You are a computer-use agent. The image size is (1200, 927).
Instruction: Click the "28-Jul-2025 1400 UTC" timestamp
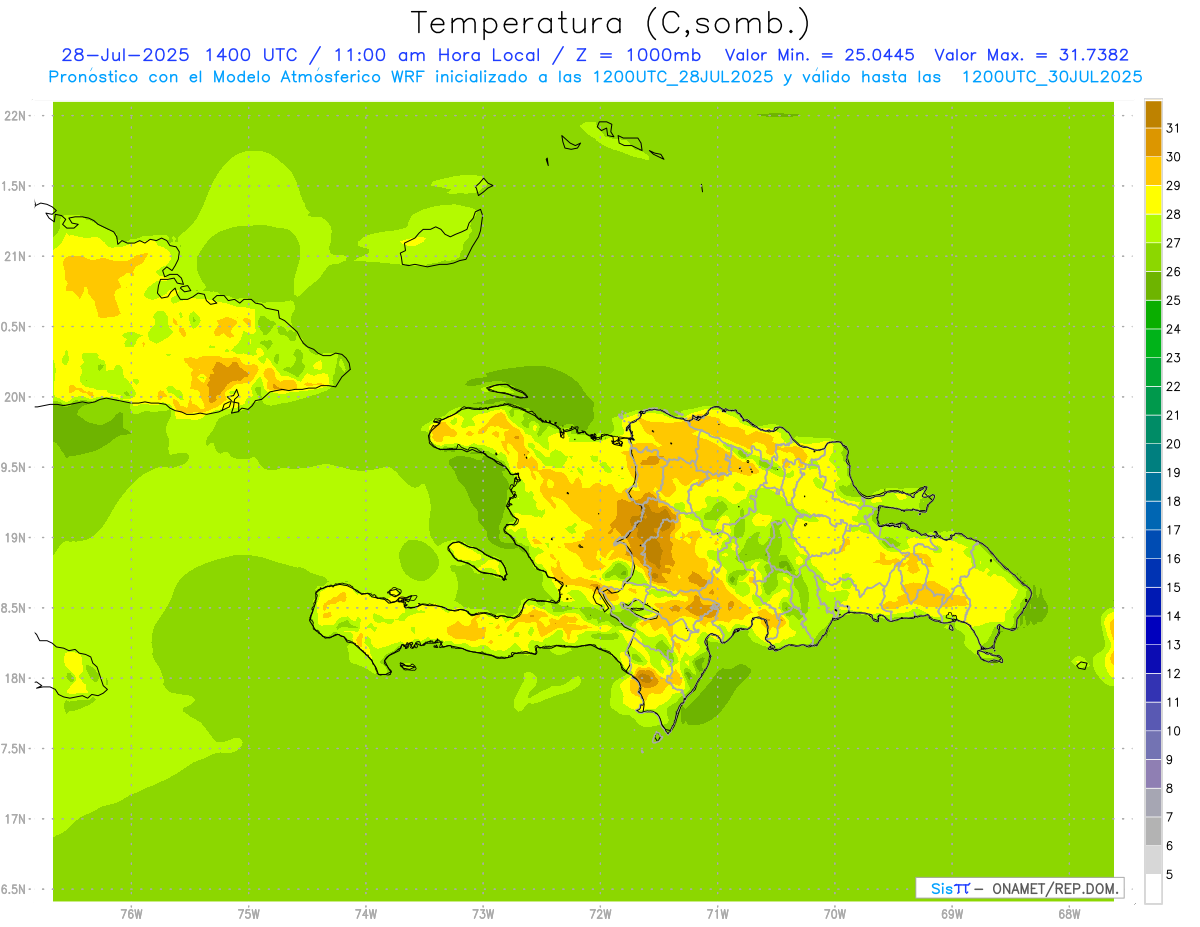(179, 55)
